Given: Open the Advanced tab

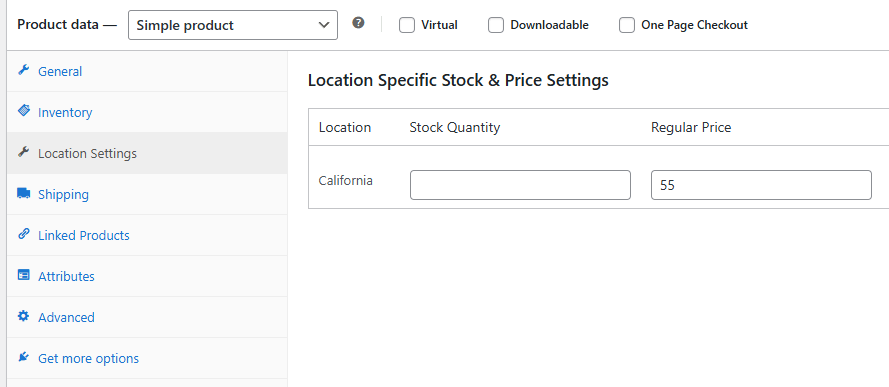Looking at the screenshot, I should click(147, 317).
